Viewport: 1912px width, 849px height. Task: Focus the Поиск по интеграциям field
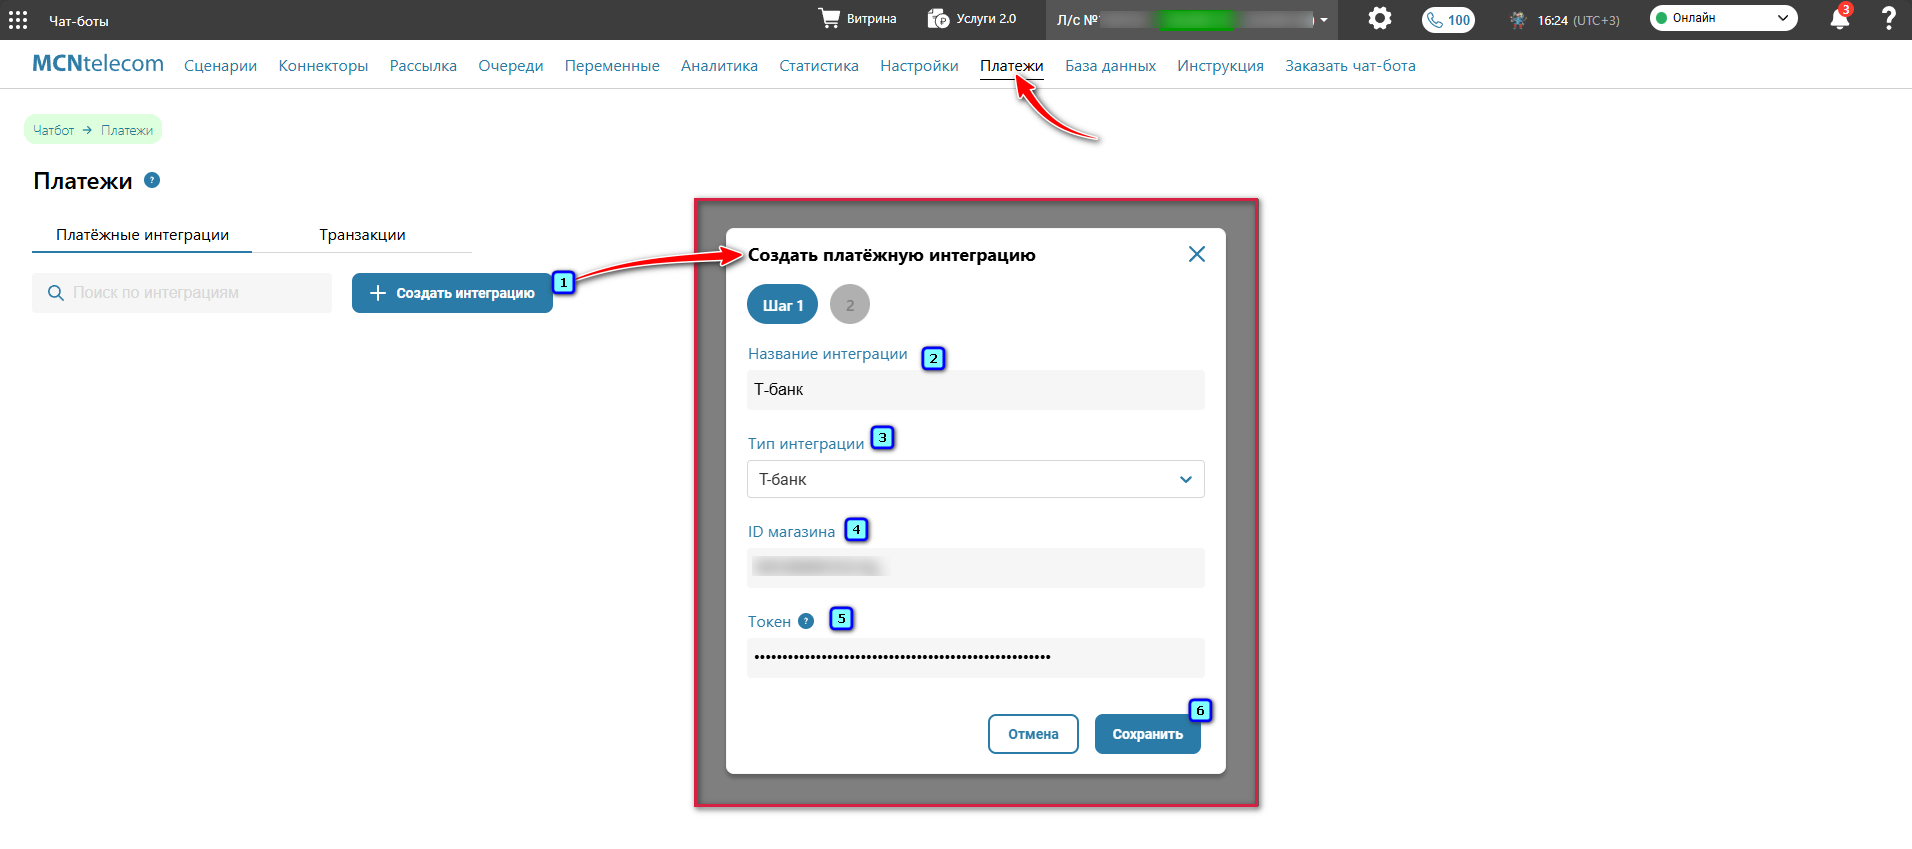(182, 293)
